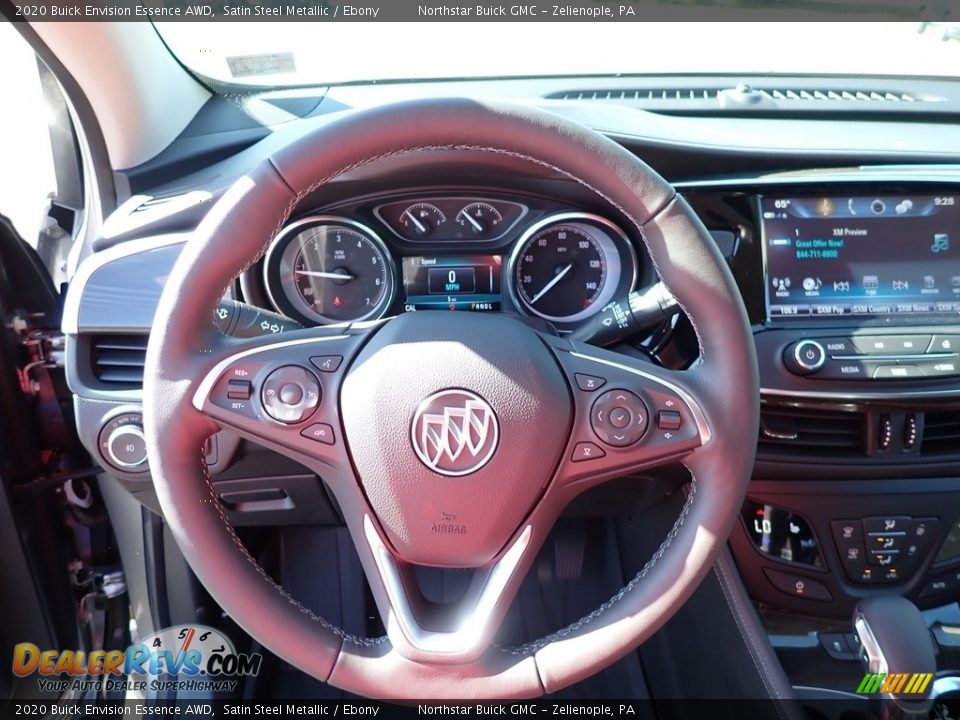The image size is (960, 720).
Task: Tap the speed readout in driver display
Action: (x=452, y=280)
